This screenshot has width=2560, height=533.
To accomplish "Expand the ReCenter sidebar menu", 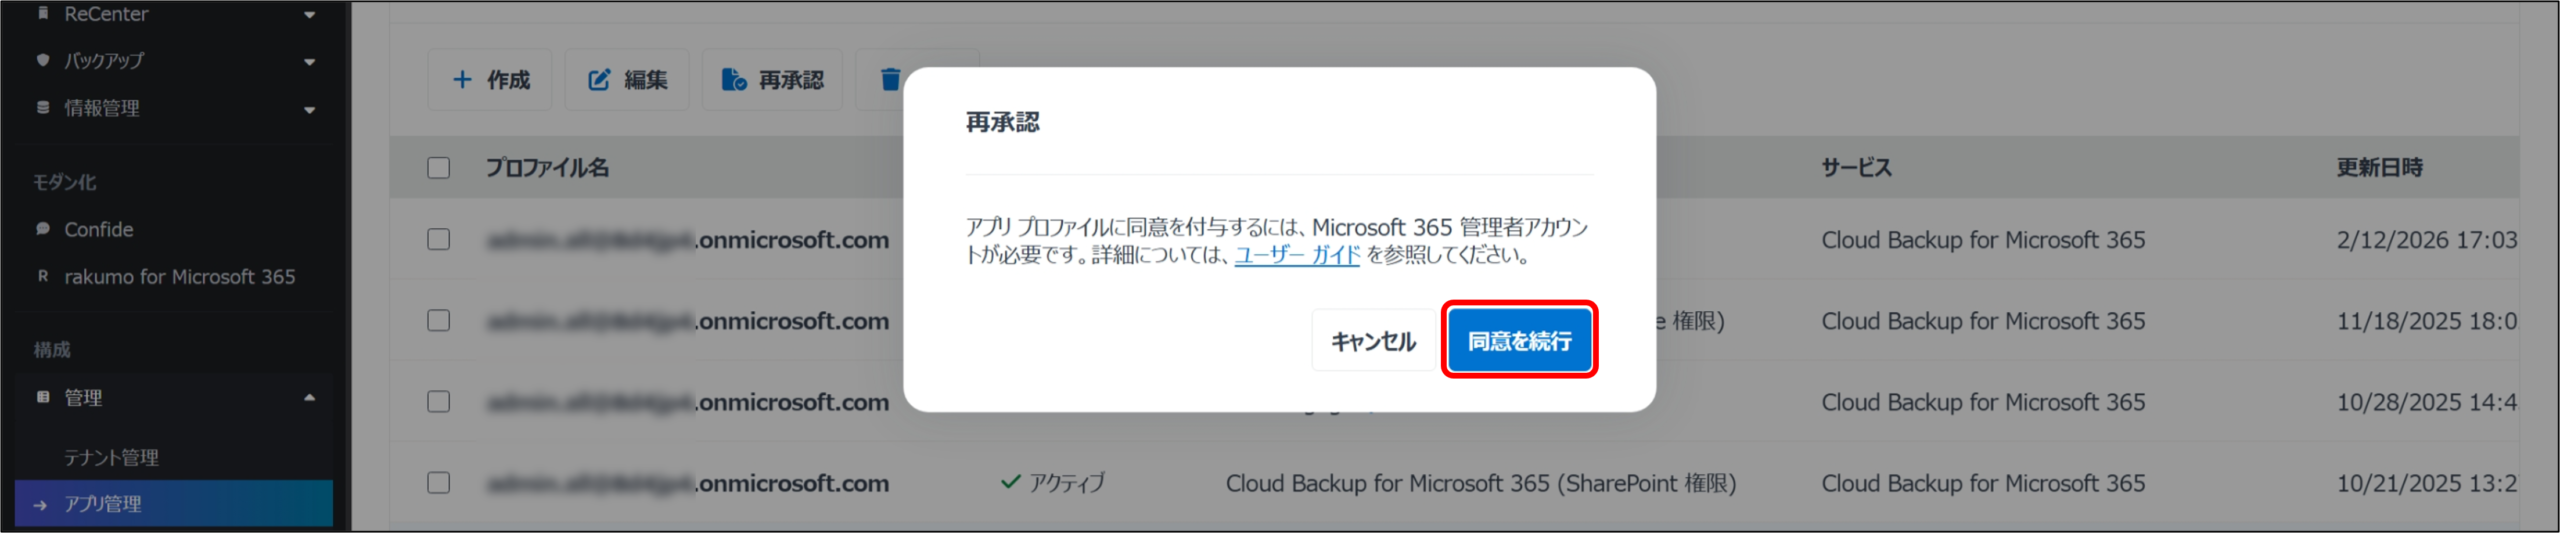I will [309, 15].
